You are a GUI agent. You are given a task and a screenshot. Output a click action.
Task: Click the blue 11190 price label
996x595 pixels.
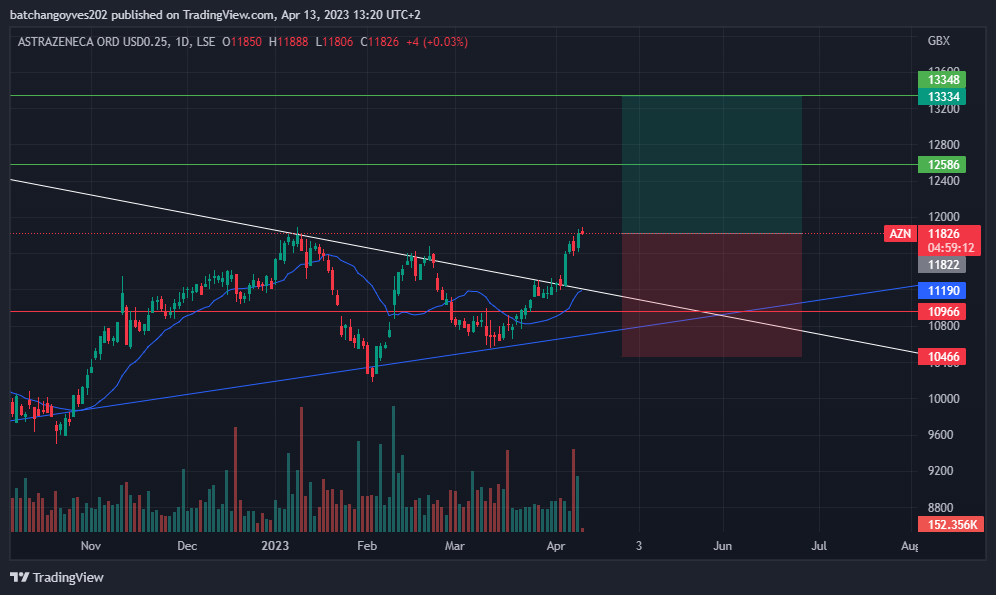pyautogui.click(x=942, y=291)
